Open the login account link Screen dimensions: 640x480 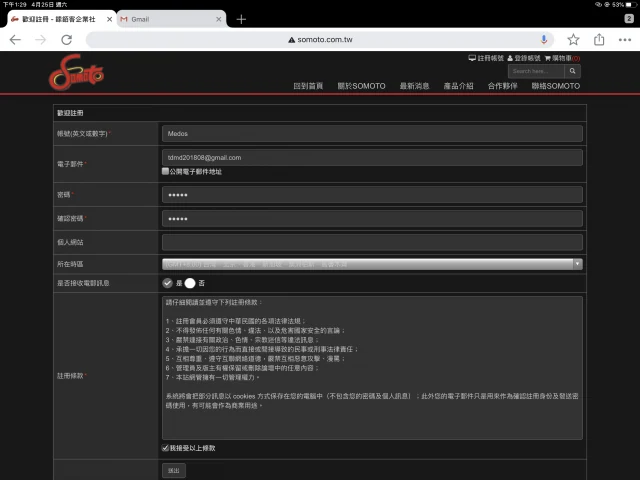tap(524, 58)
